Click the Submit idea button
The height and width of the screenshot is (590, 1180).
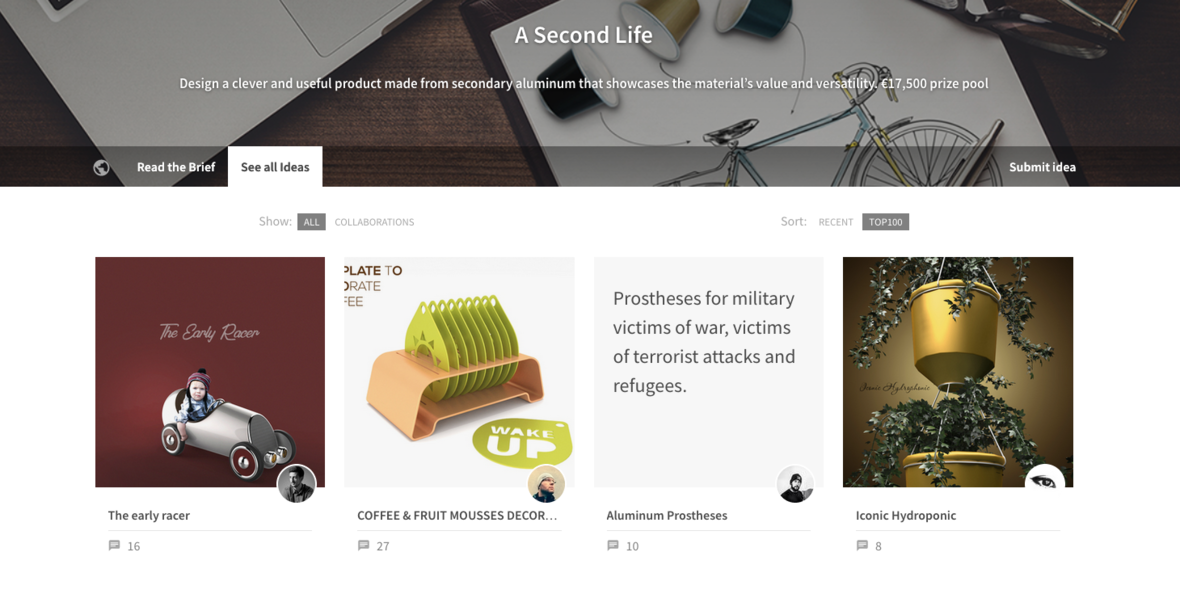point(1042,167)
